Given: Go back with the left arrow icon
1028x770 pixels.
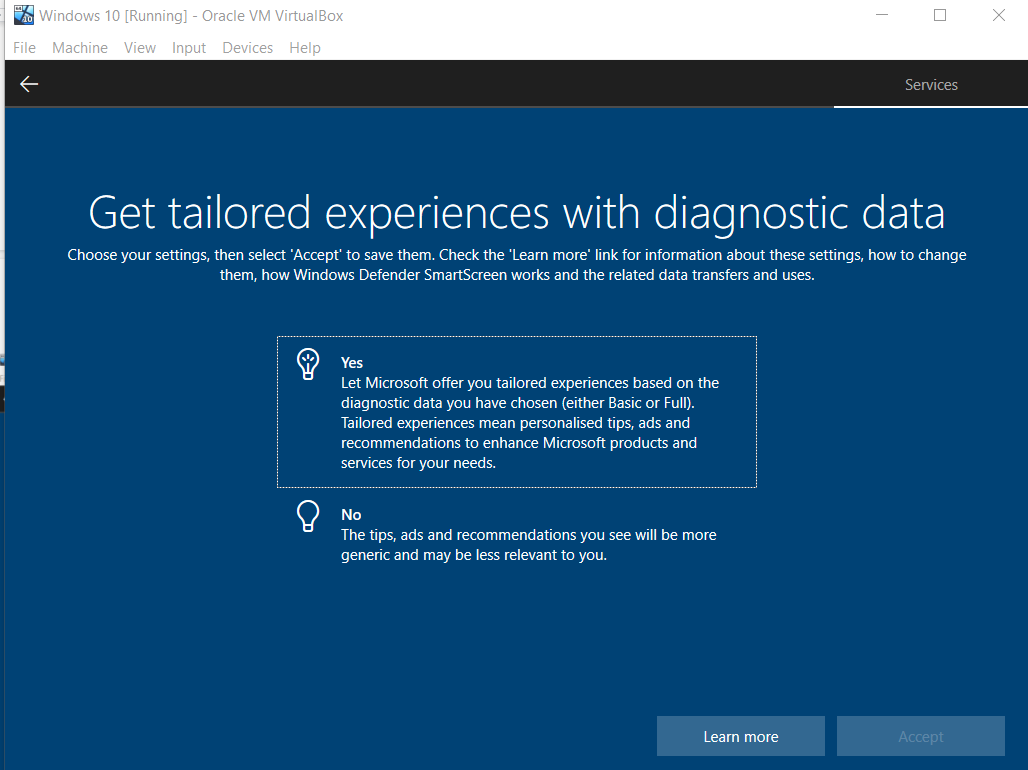Looking at the screenshot, I should (29, 84).
